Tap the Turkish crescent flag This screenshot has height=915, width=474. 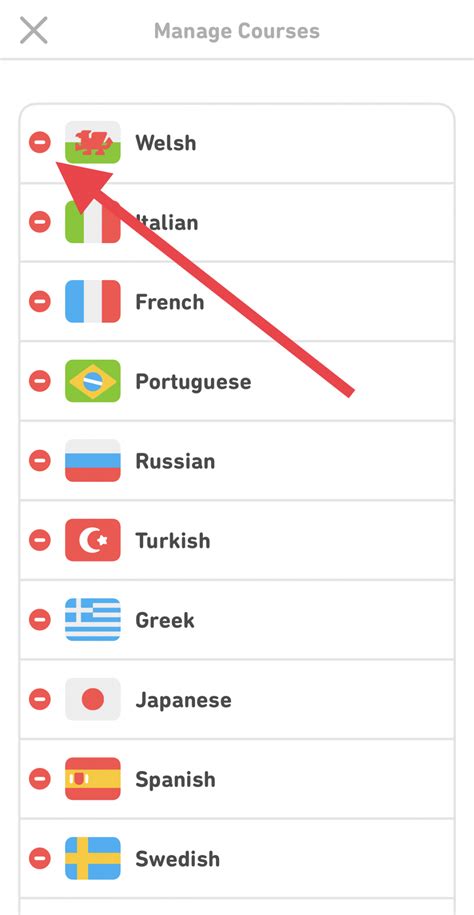93,540
